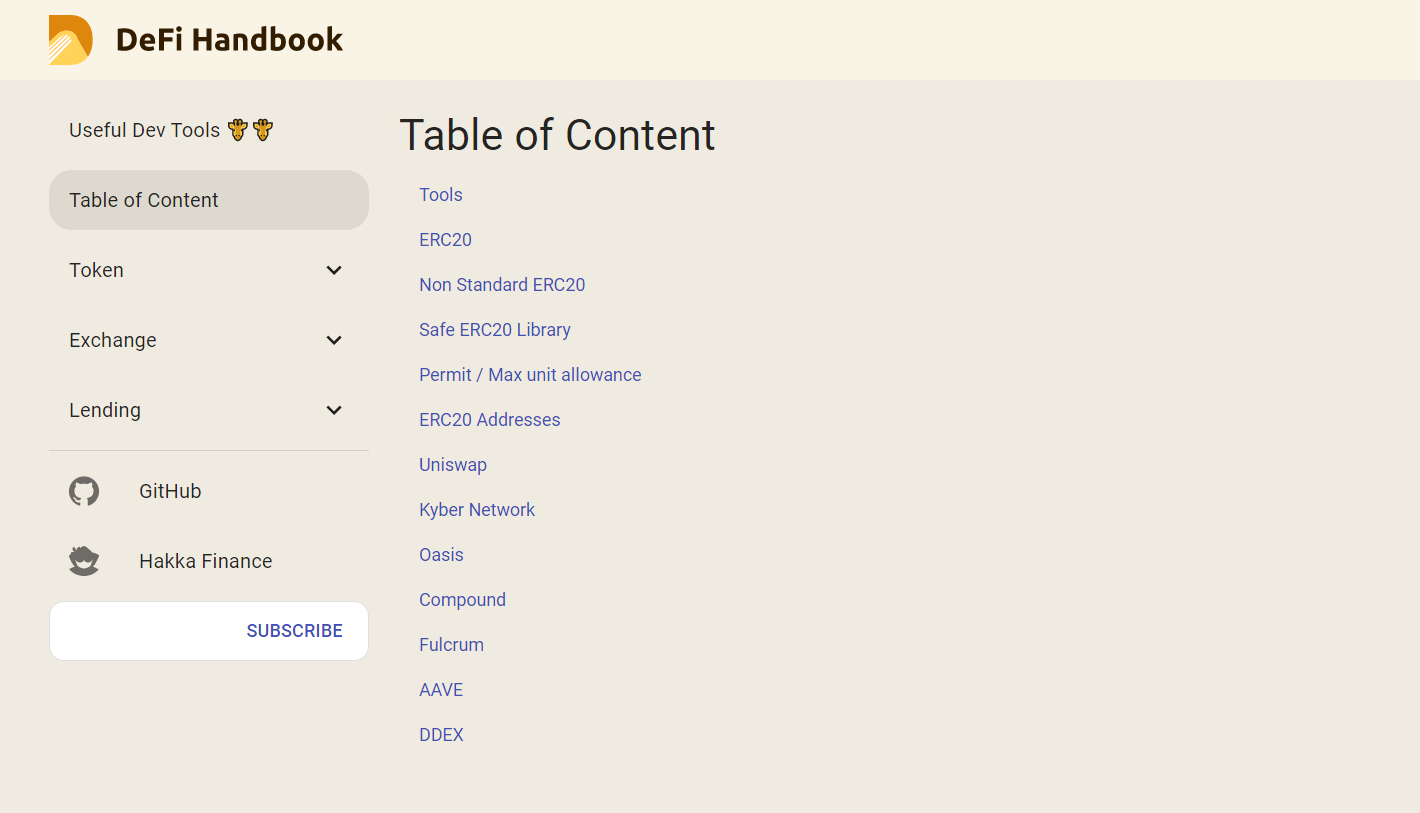Viewport: 1420px width, 813px height.
Task: Open the Safe ERC20 Library link
Action: 495,330
